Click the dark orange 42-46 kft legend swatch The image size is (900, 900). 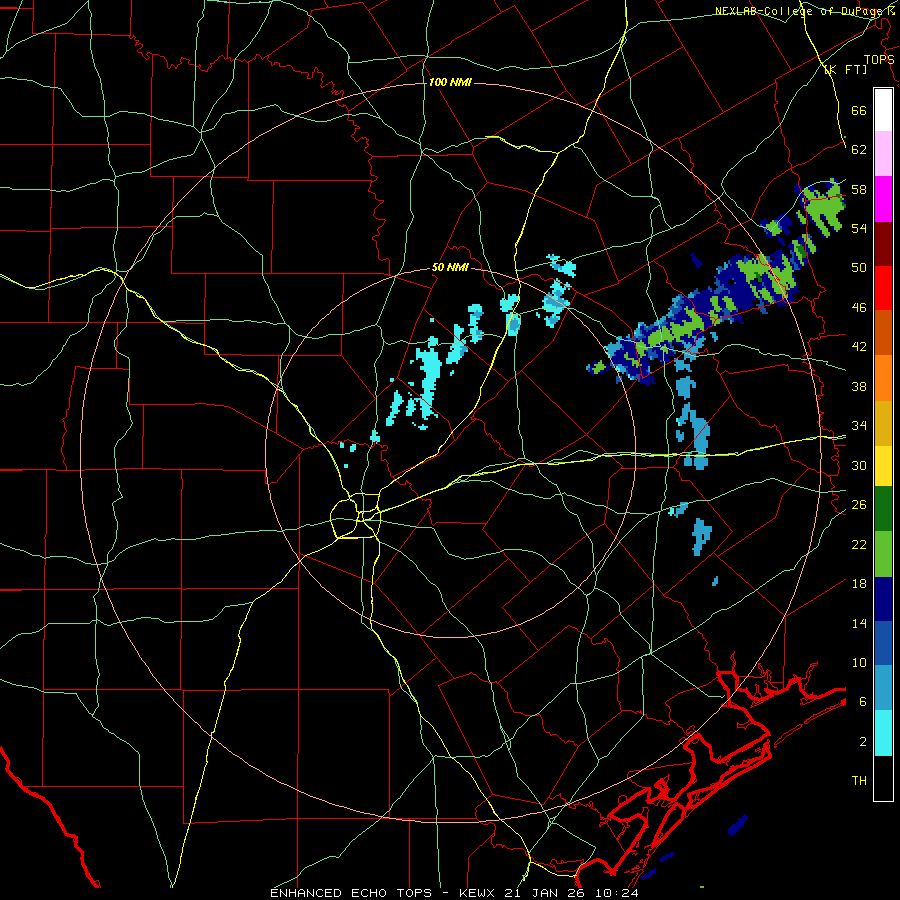coord(883,333)
